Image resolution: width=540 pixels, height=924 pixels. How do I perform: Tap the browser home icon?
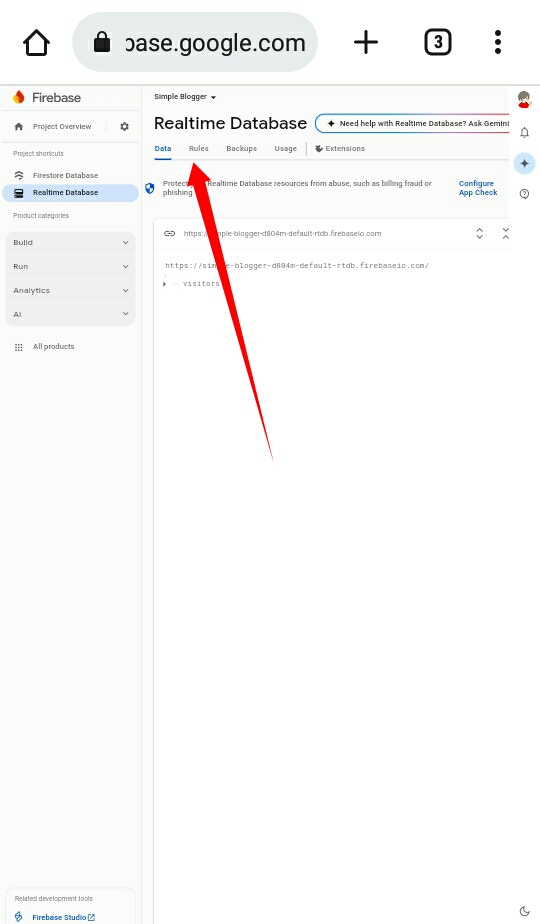point(36,42)
